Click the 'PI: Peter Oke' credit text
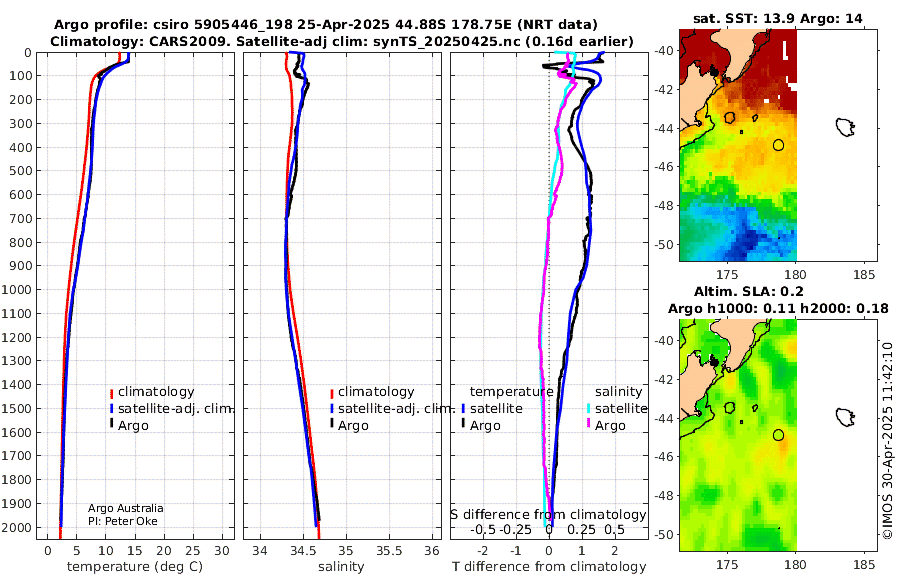The width and height of the screenshot is (900, 580). 122,521
